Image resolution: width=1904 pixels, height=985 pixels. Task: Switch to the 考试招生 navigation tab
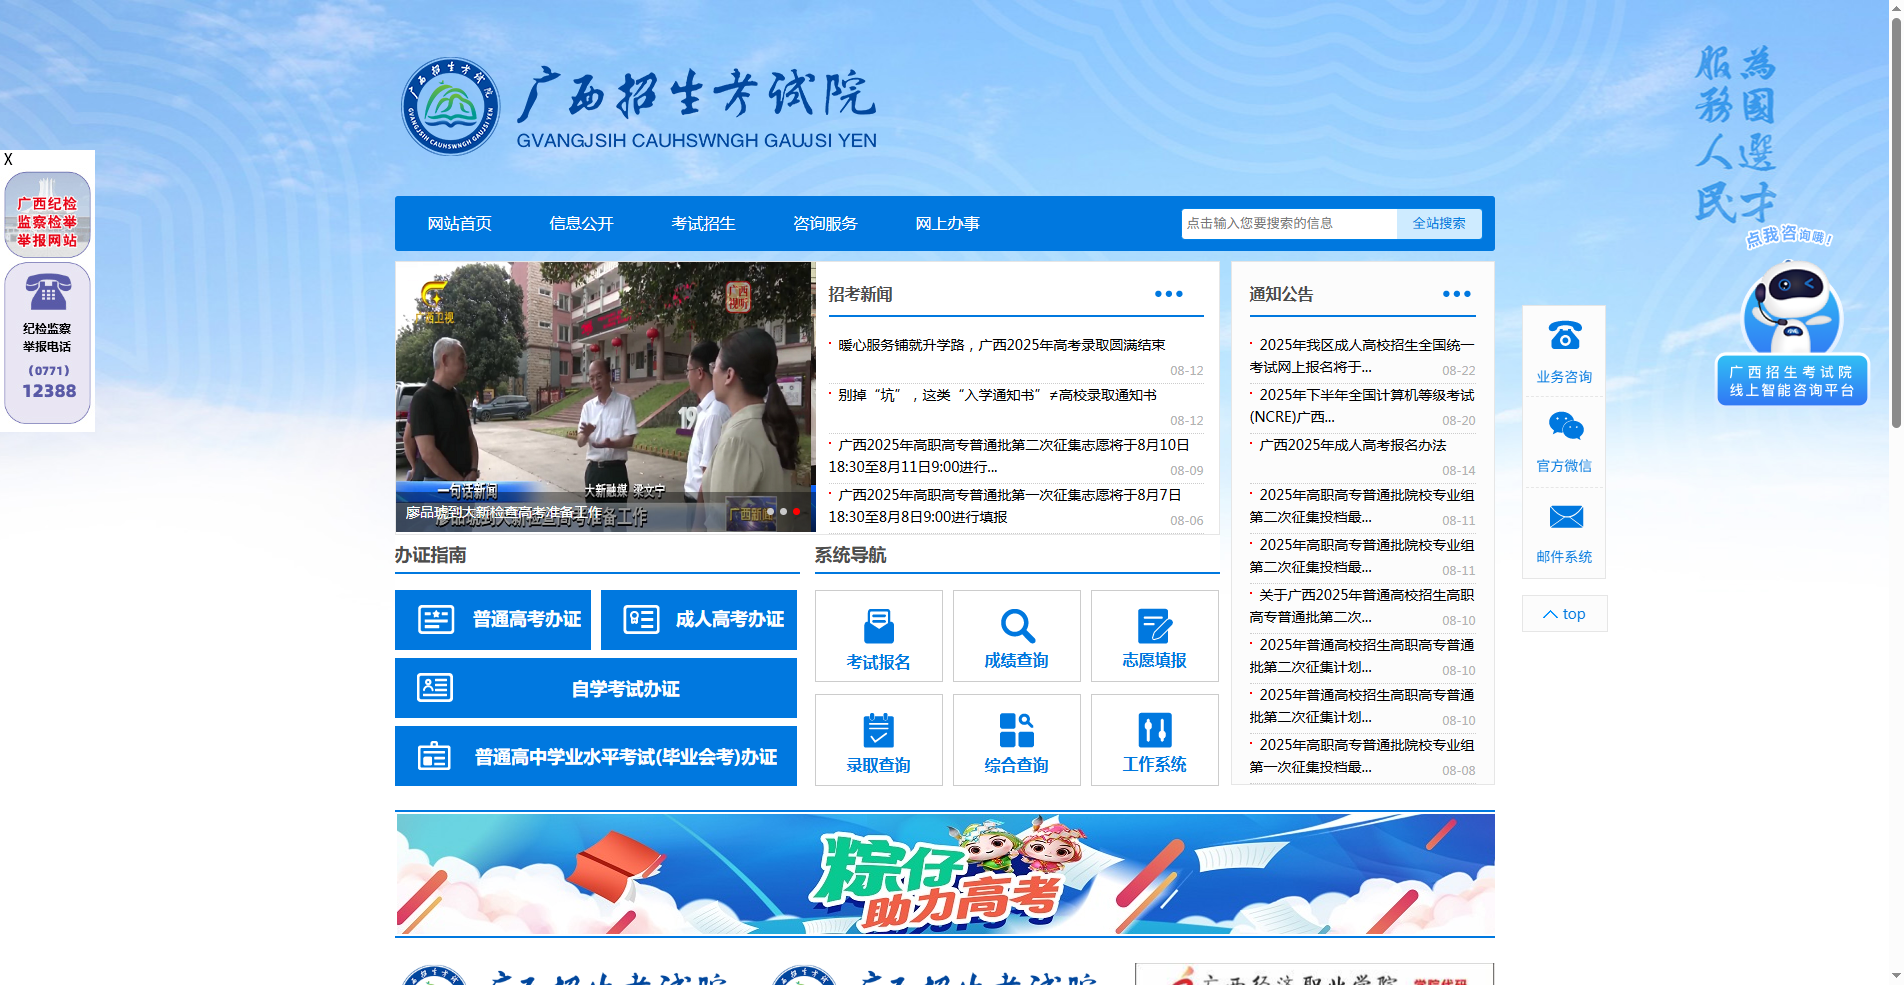tap(703, 223)
